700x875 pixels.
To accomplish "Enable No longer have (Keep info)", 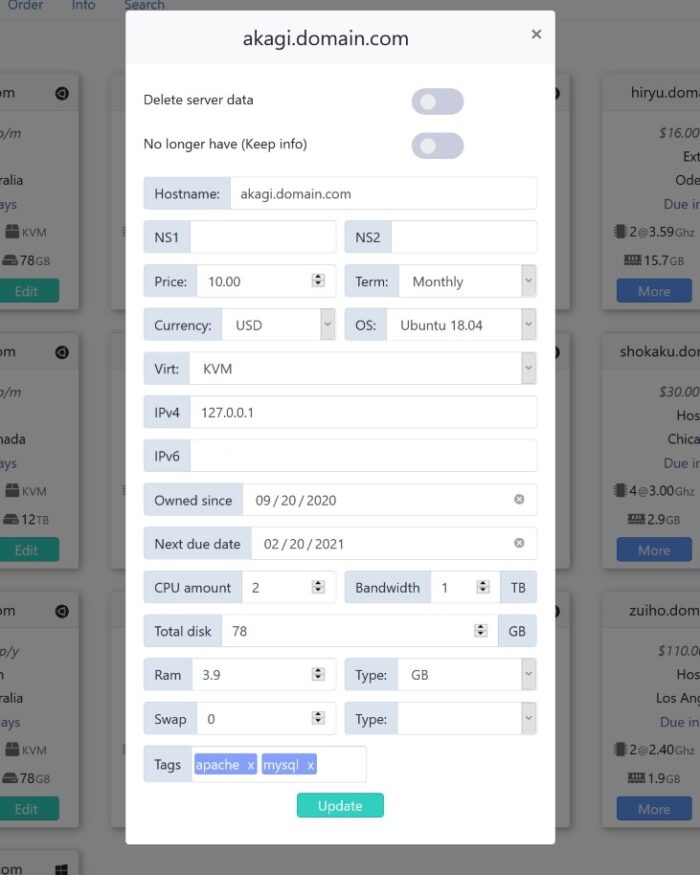I will click(x=437, y=145).
